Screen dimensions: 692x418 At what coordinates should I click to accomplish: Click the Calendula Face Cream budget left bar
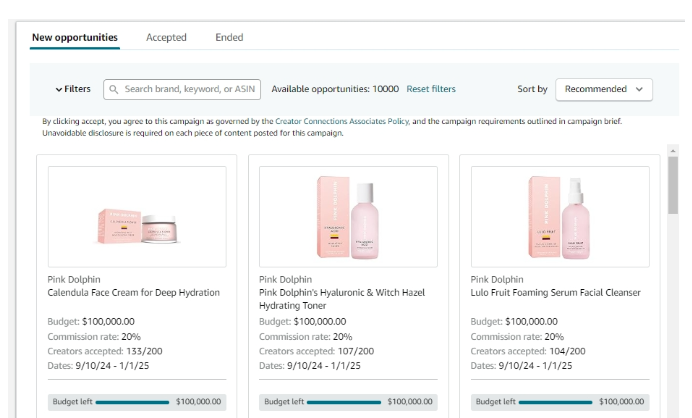[x=137, y=402]
